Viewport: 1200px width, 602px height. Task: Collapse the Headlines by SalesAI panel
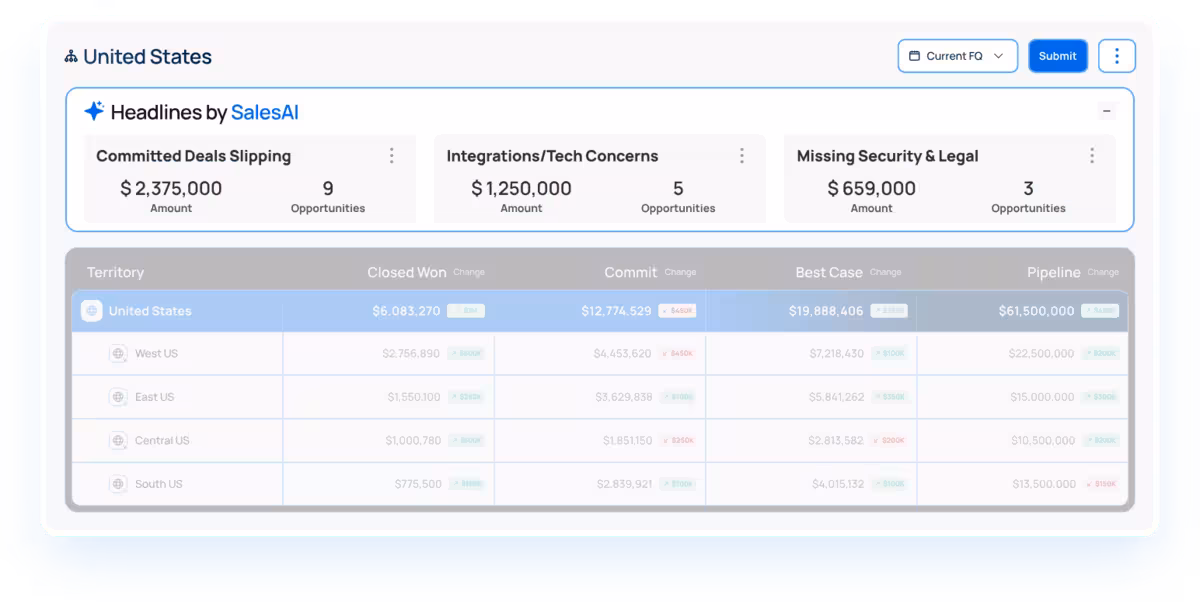point(1107,111)
